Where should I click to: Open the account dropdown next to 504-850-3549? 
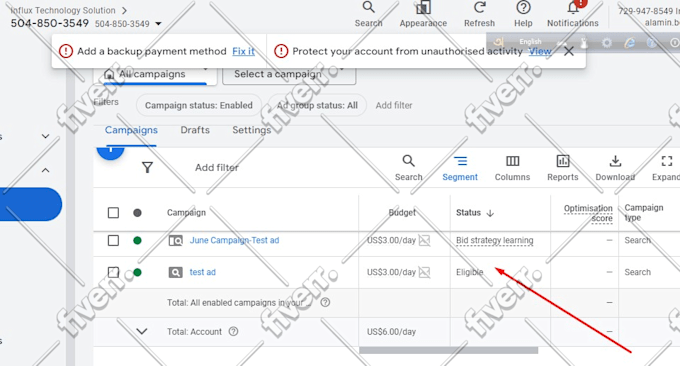click(158, 23)
